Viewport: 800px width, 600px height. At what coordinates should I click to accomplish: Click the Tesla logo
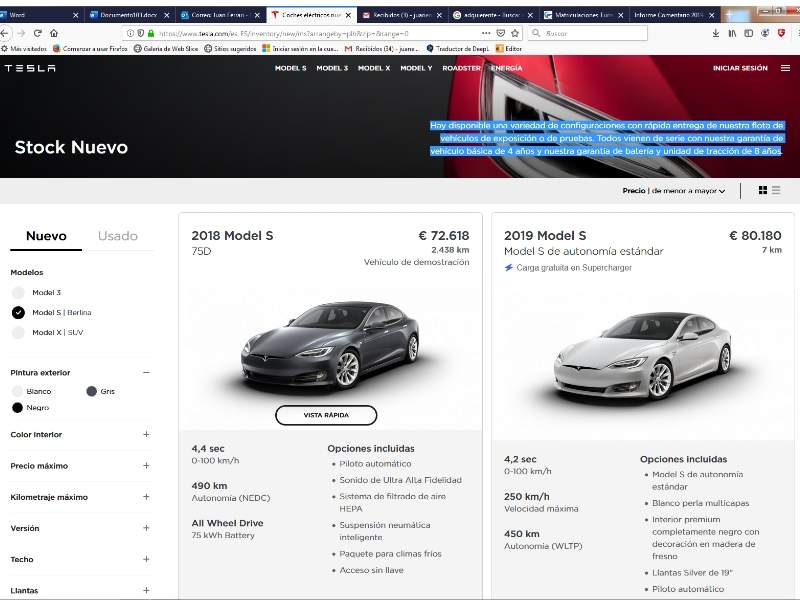click(x=30, y=68)
